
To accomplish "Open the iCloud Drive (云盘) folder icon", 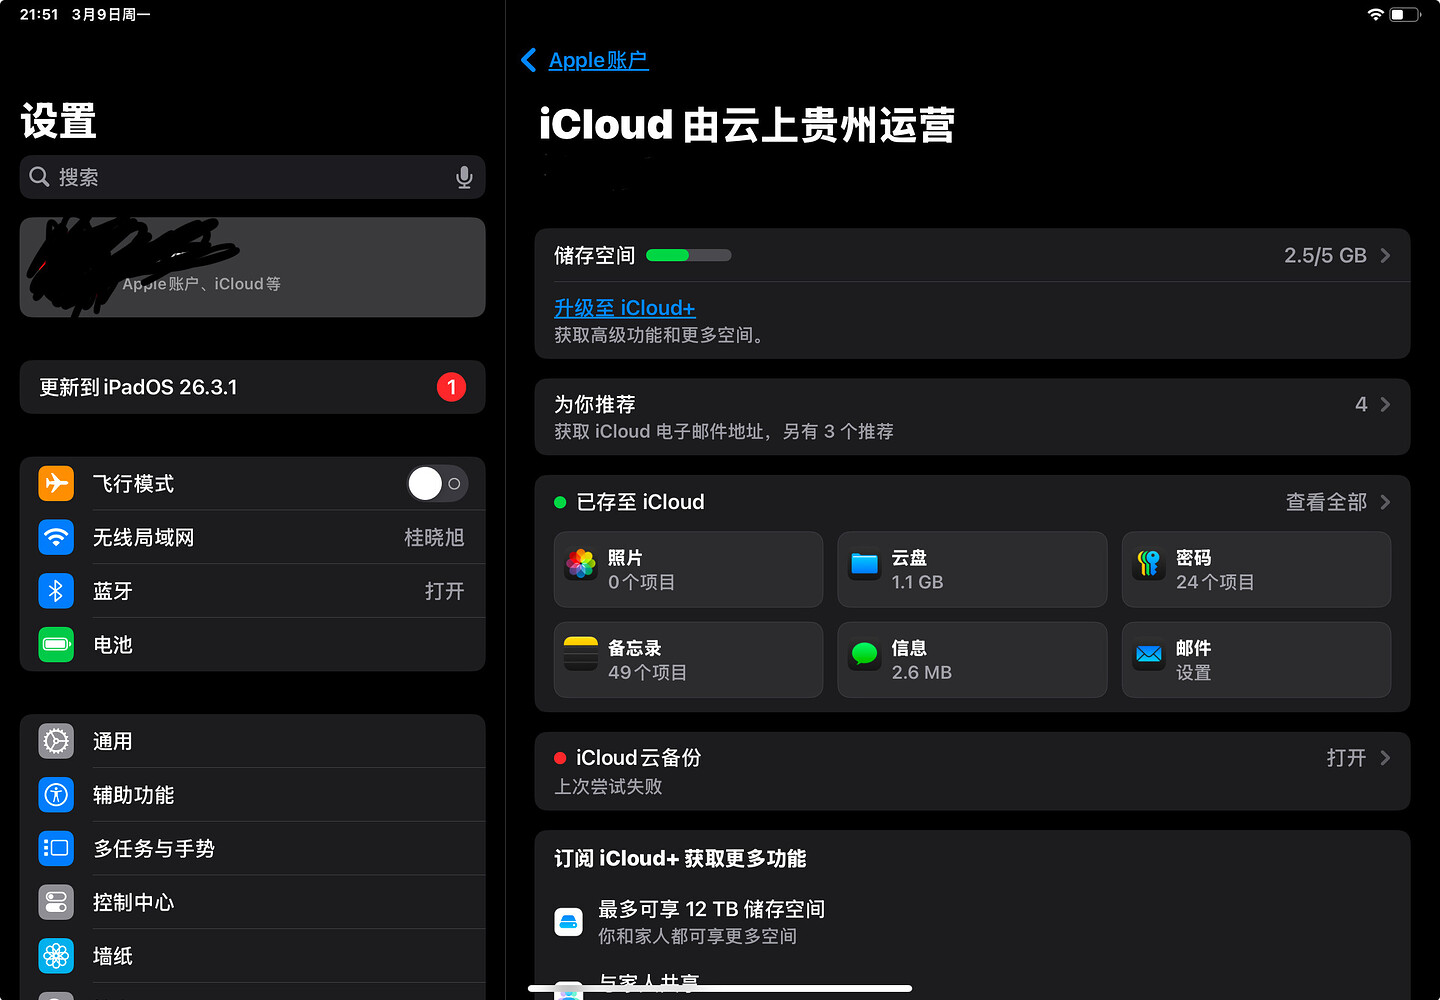I will point(864,564).
